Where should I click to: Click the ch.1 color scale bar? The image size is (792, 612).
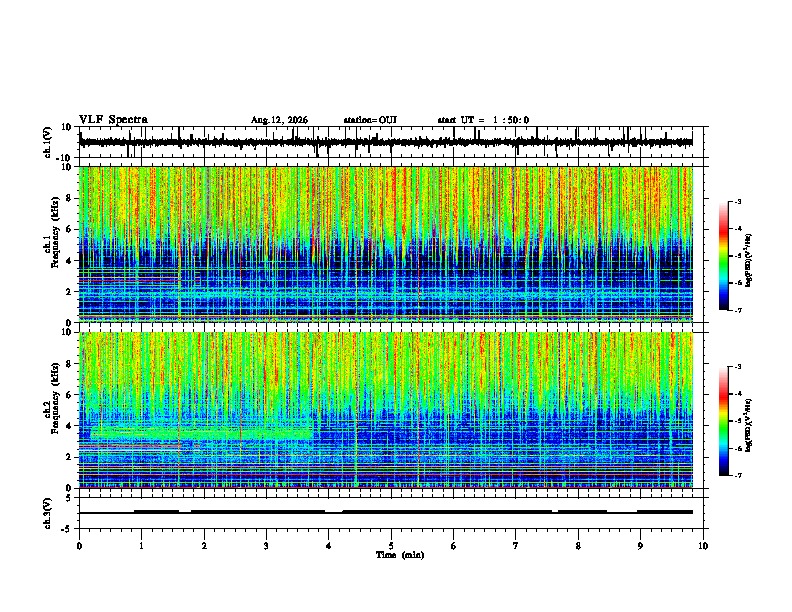pos(724,256)
